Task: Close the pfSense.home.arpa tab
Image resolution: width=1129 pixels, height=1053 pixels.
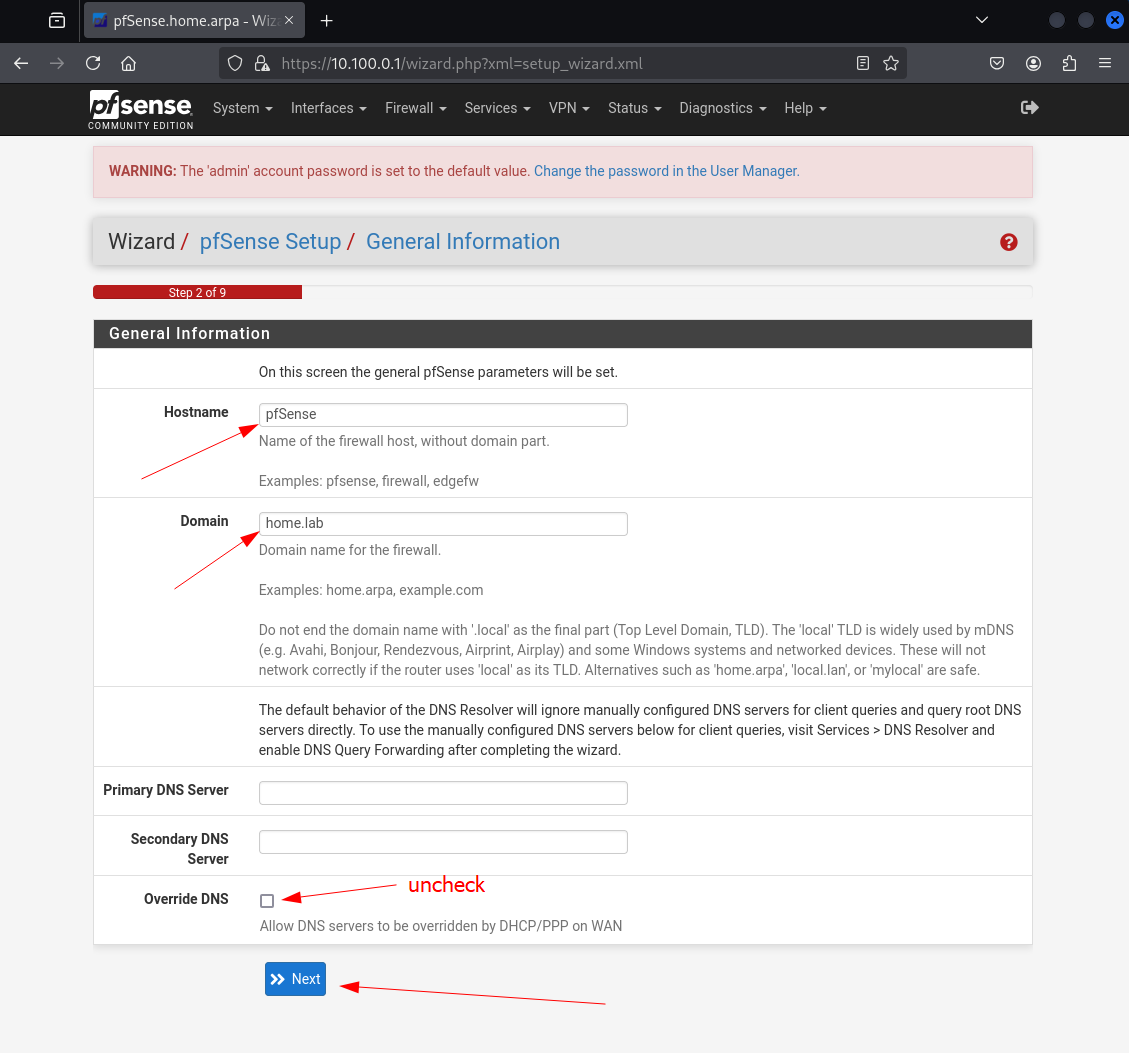Action: [x=289, y=20]
